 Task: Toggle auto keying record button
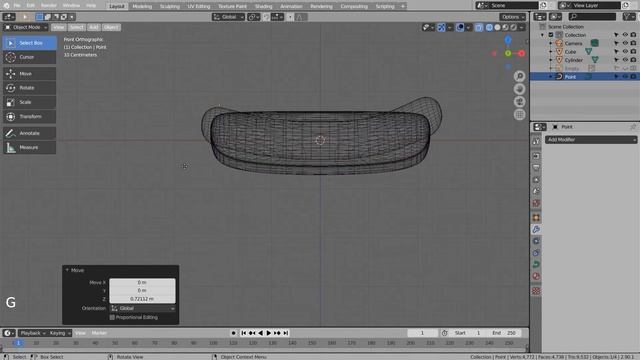point(233,333)
